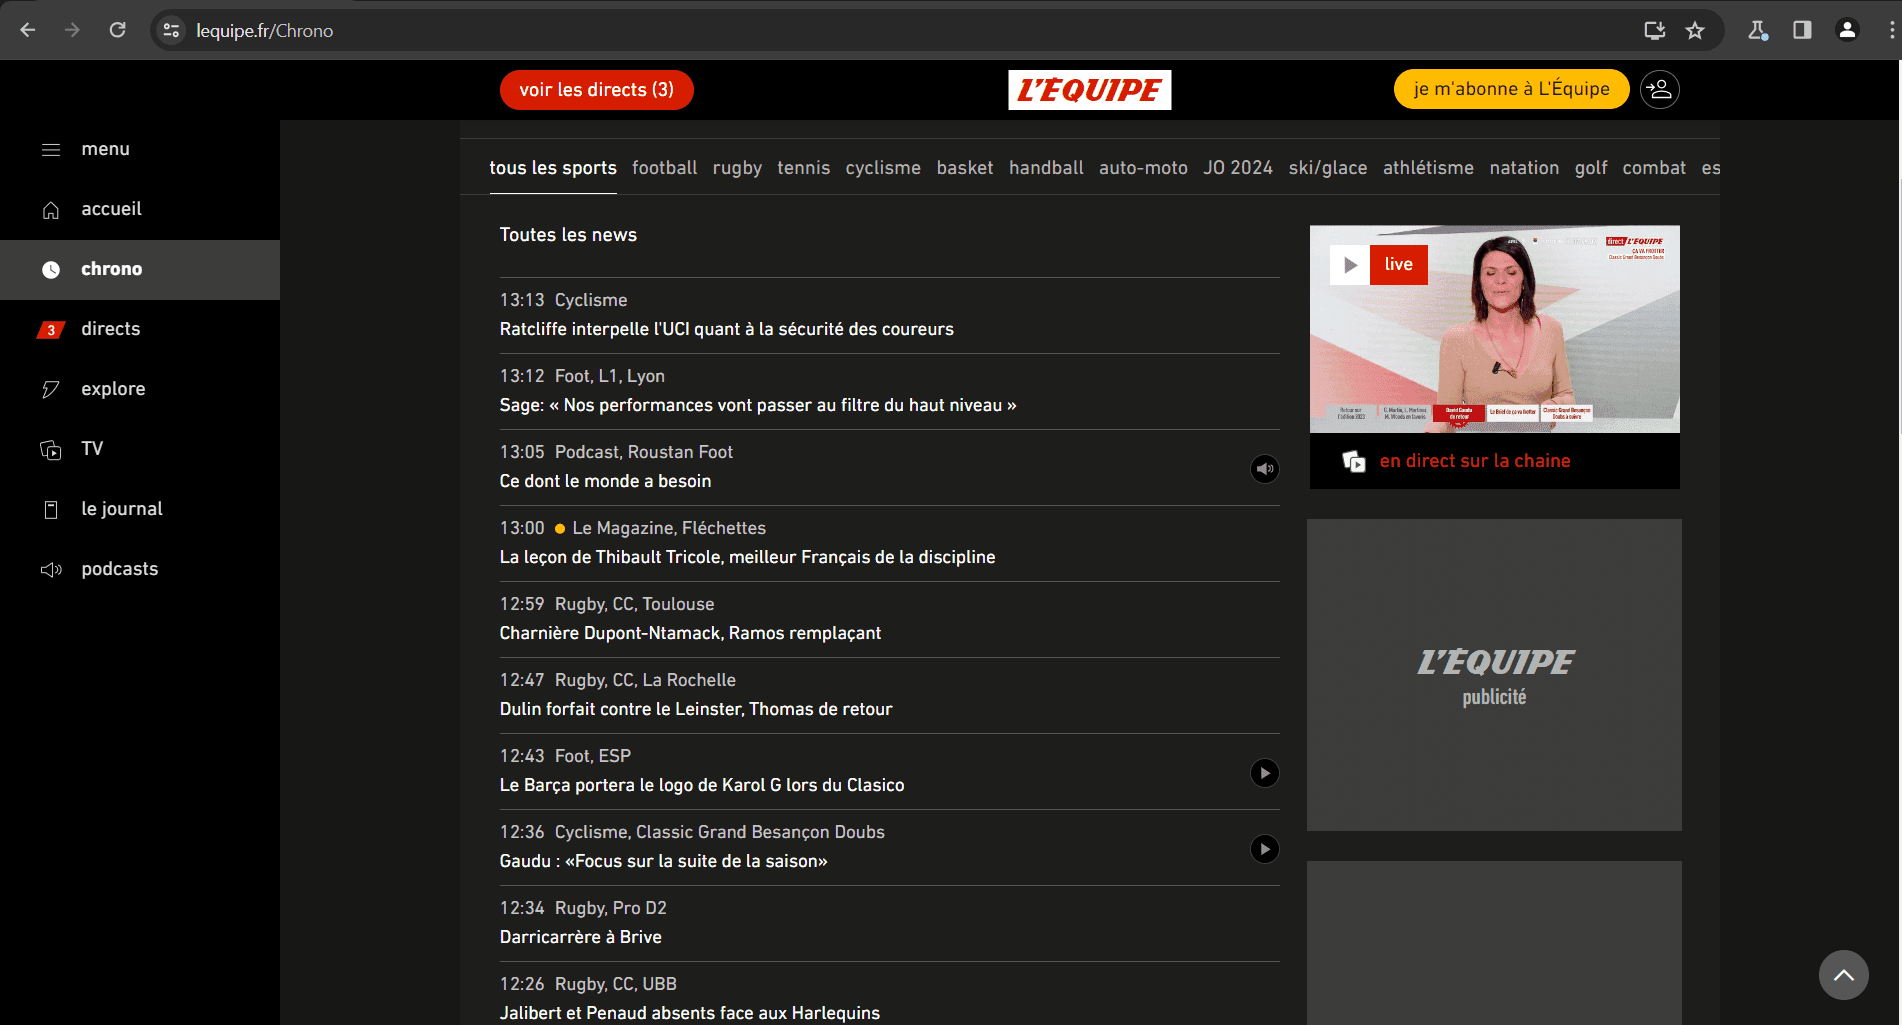Open the explore icon in sidebar

pyautogui.click(x=51, y=390)
